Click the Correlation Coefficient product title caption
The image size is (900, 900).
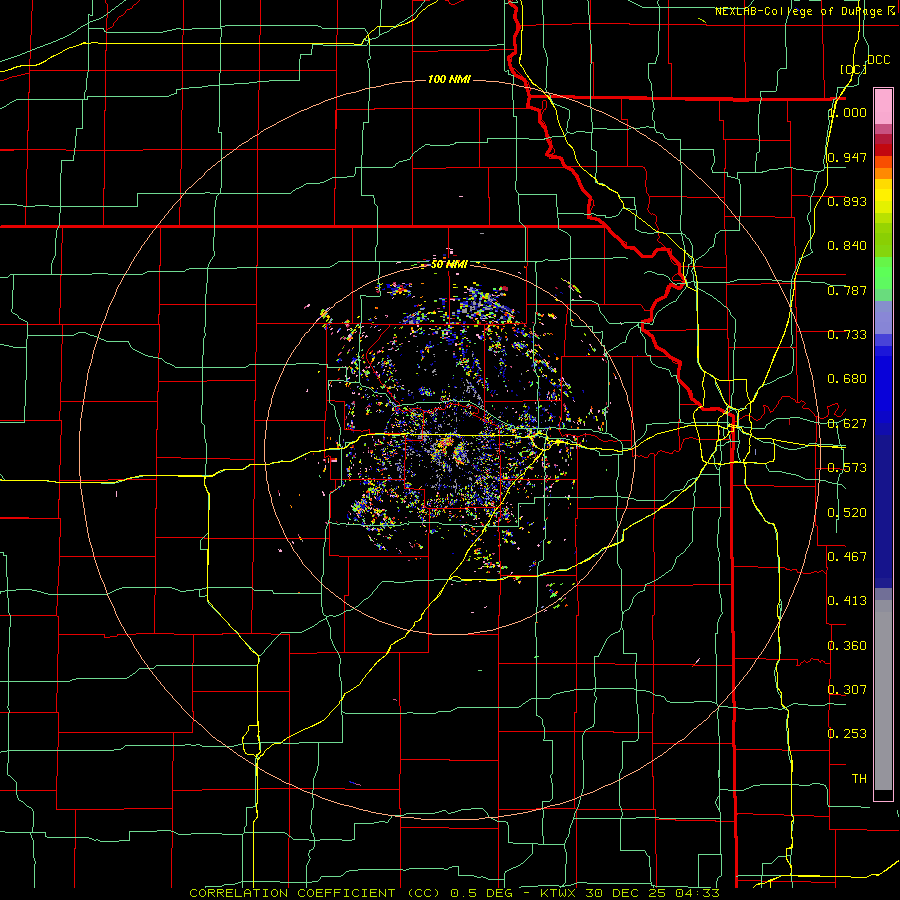click(x=455, y=893)
